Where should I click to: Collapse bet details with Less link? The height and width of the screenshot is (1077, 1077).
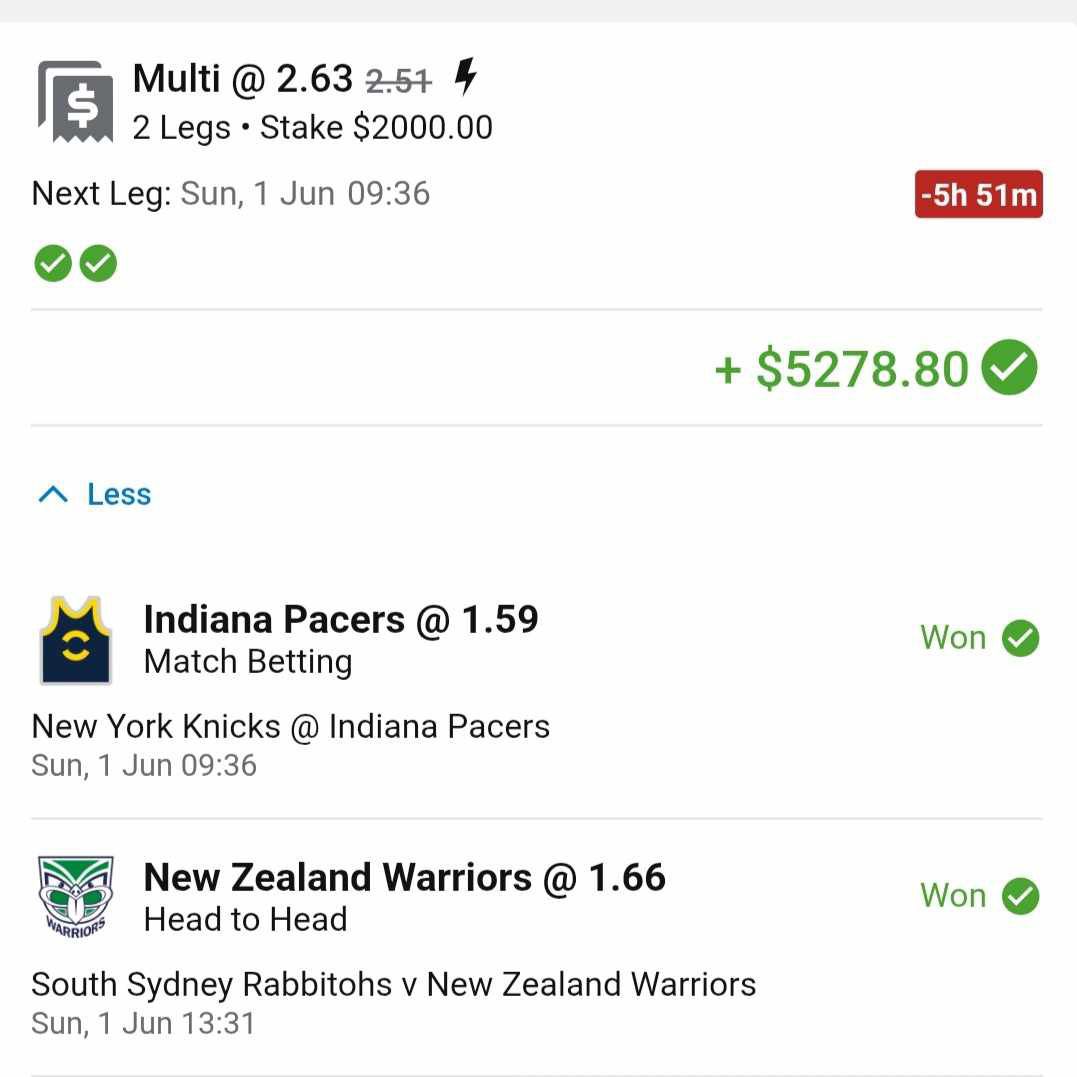coord(118,494)
